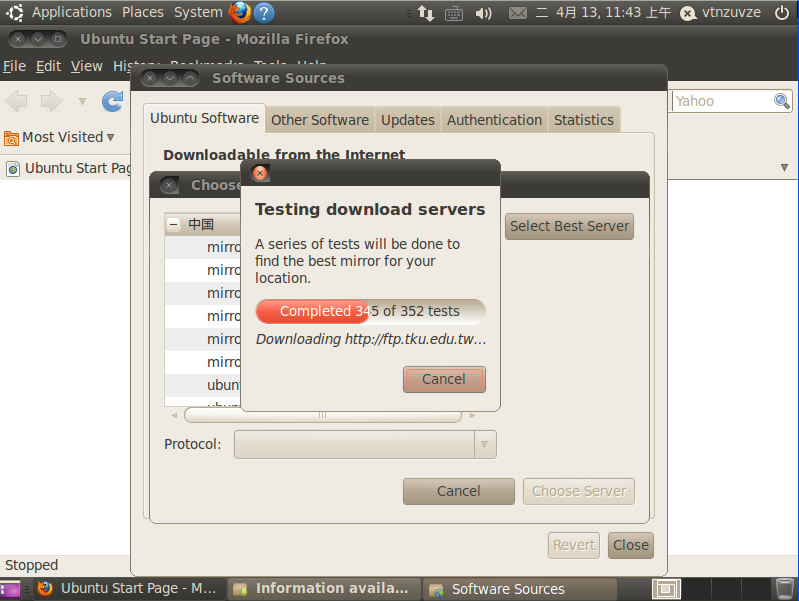Open Firefox View menu
Screen dimensions: 799x601
pos(87,66)
